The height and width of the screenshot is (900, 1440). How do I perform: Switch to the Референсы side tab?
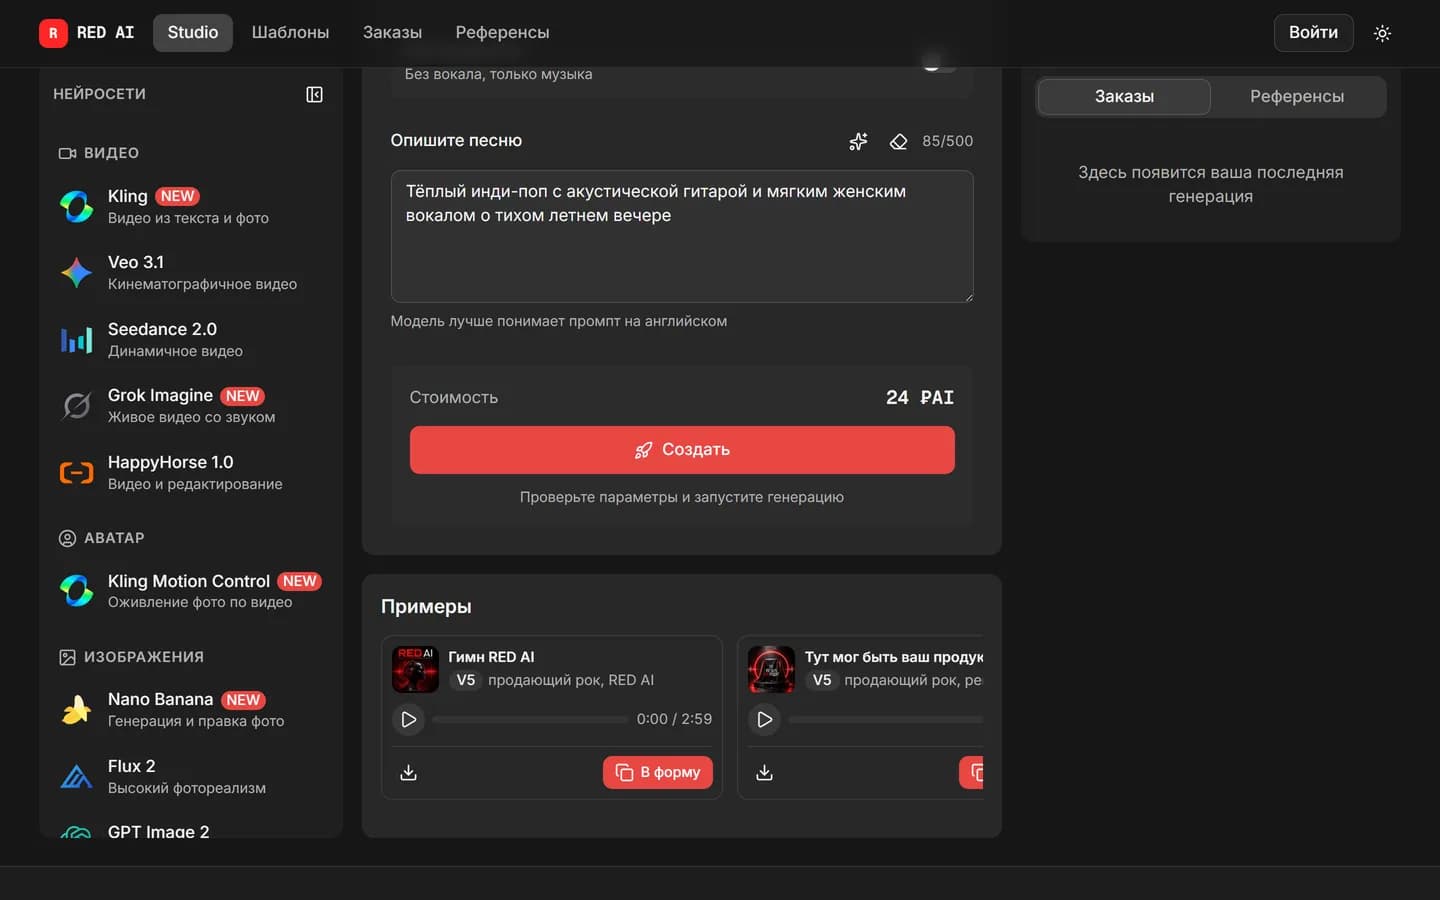click(1297, 96)
